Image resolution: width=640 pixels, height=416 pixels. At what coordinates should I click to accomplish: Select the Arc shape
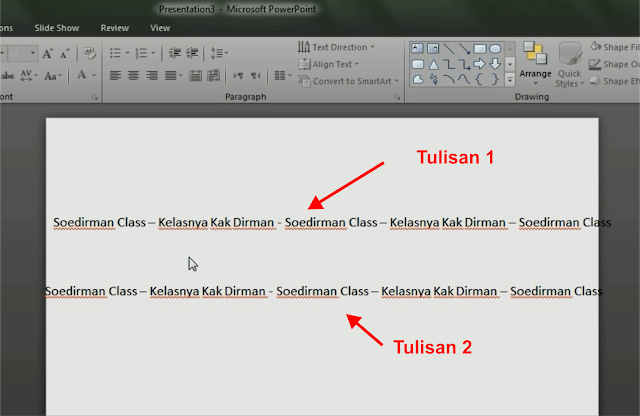[x=449, y=79]
